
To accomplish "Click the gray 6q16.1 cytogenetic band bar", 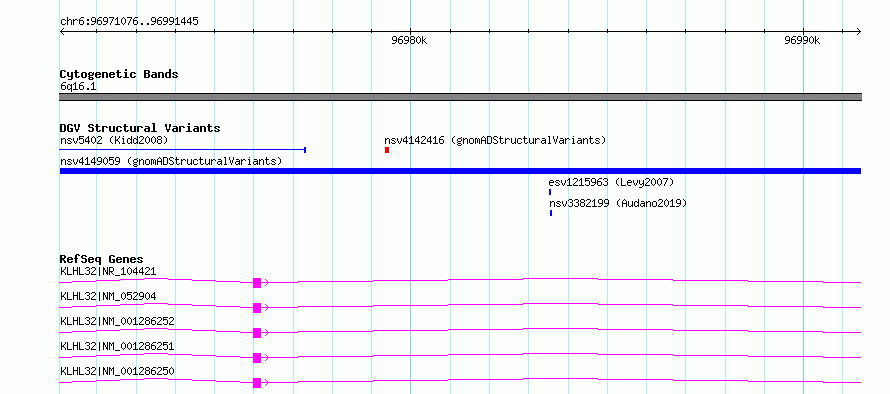I will (460, 97).
